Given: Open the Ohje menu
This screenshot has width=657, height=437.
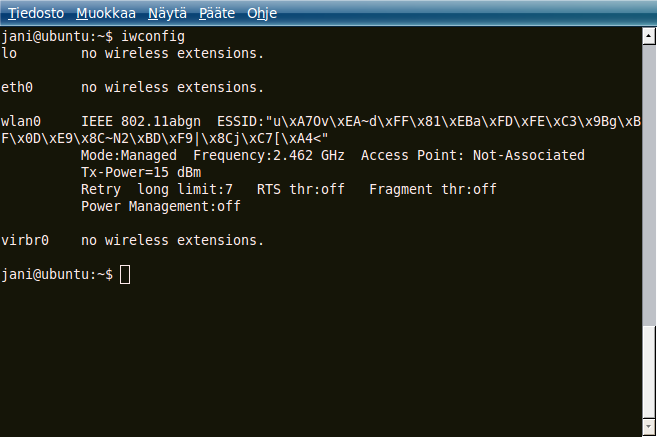Looking at the screenshot, I should click(x=262, y=13).
